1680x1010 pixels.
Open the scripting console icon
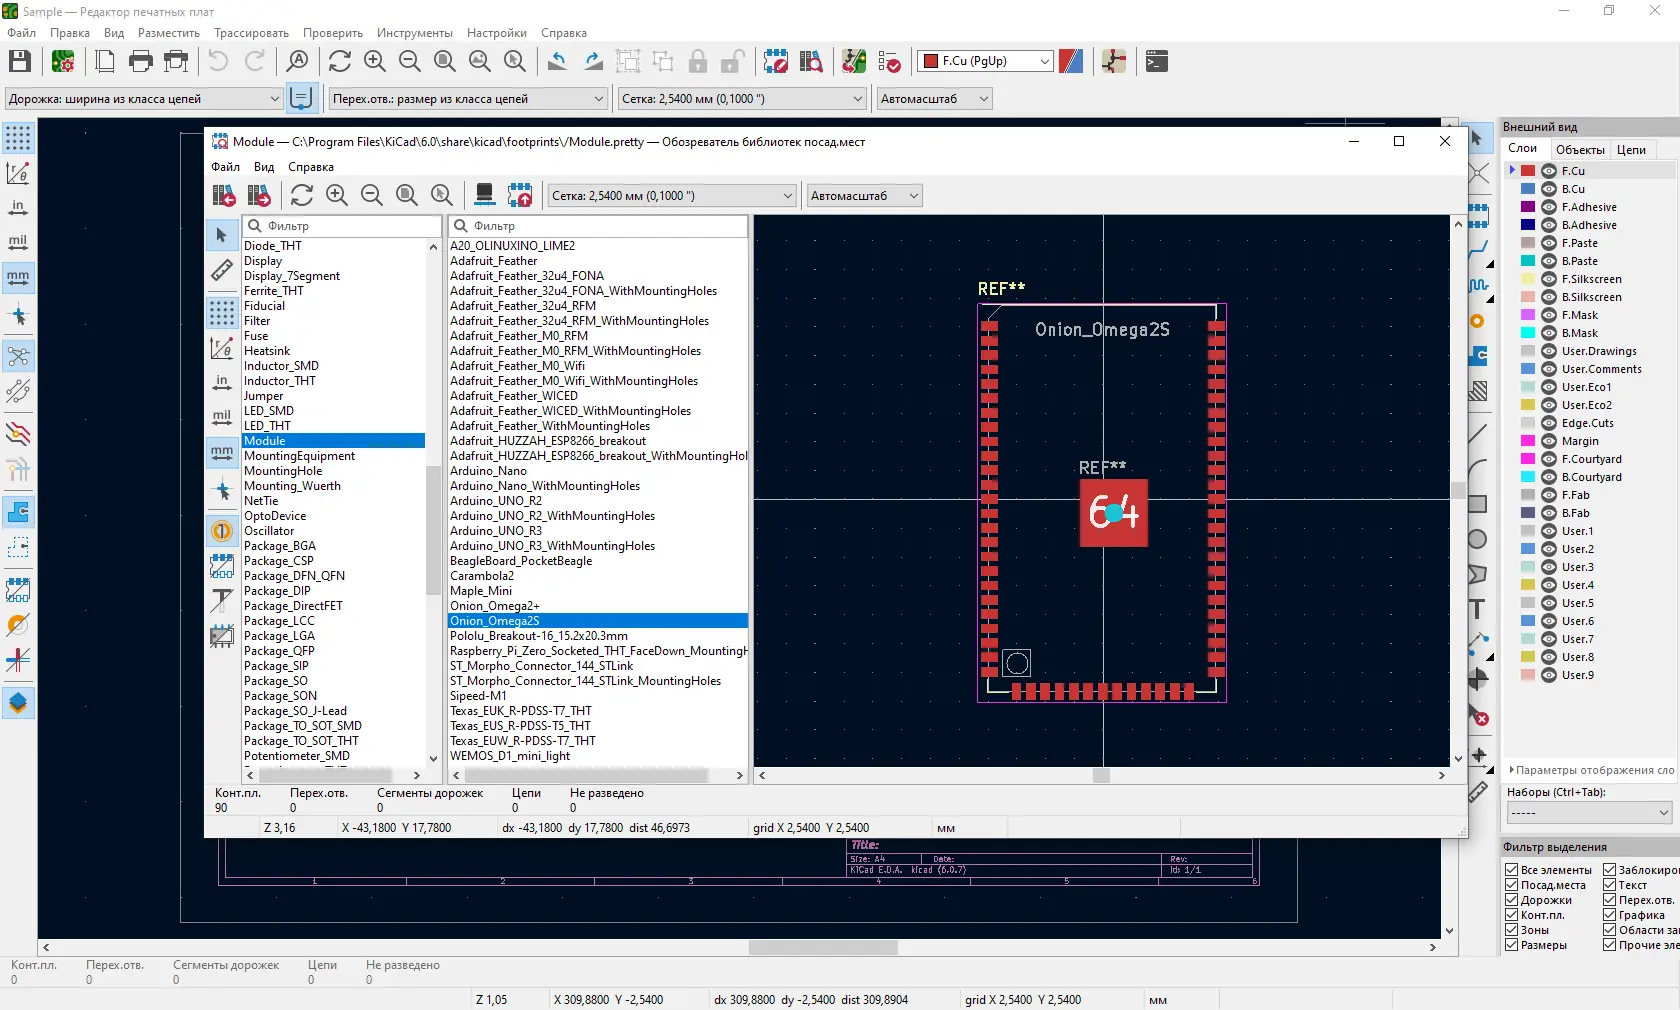click(1156, 62)
